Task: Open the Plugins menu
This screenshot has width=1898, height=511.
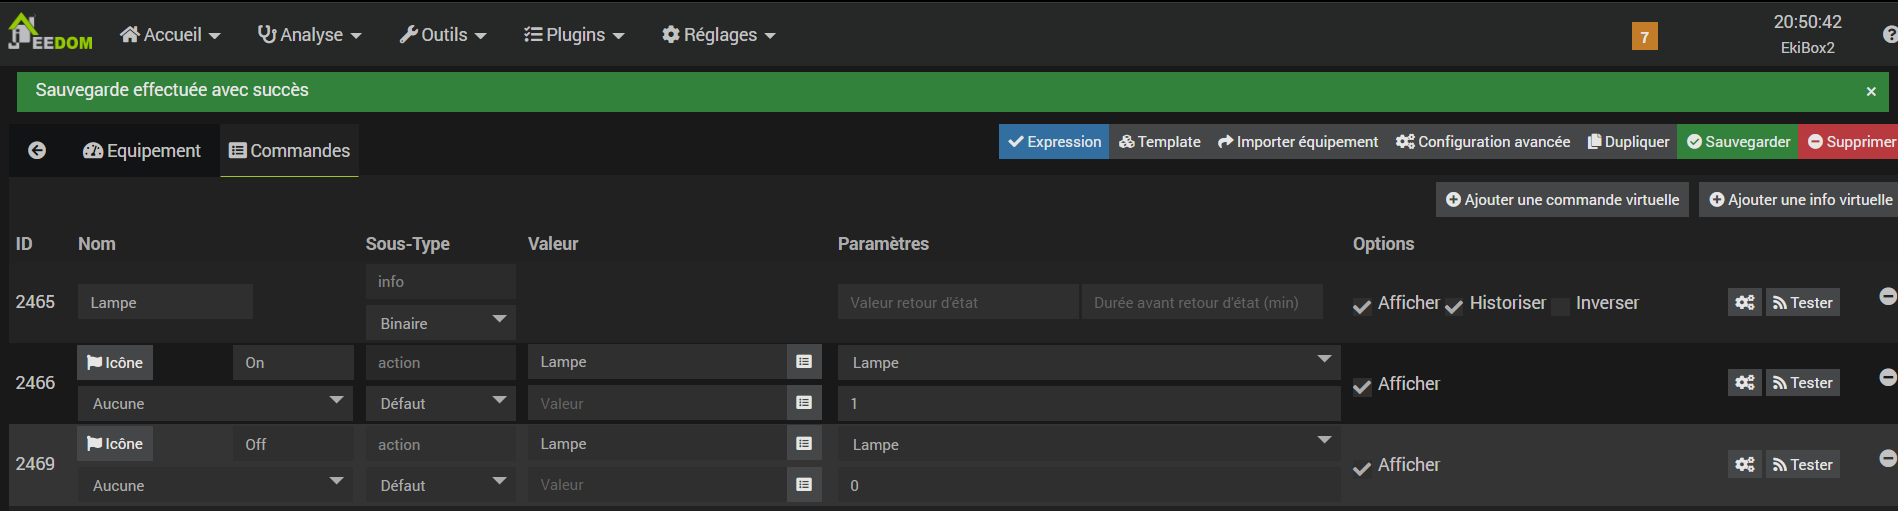Action: click(574, 35)
